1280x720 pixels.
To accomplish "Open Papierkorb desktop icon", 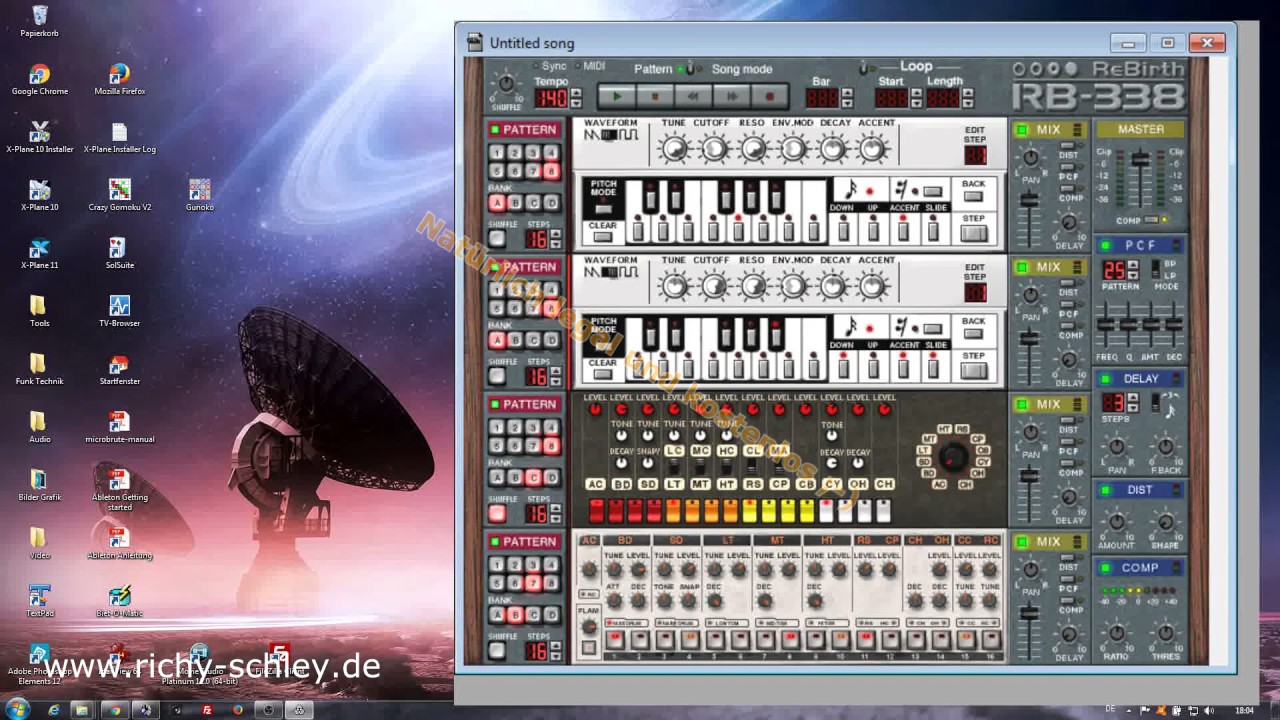I will coord(39,21).
